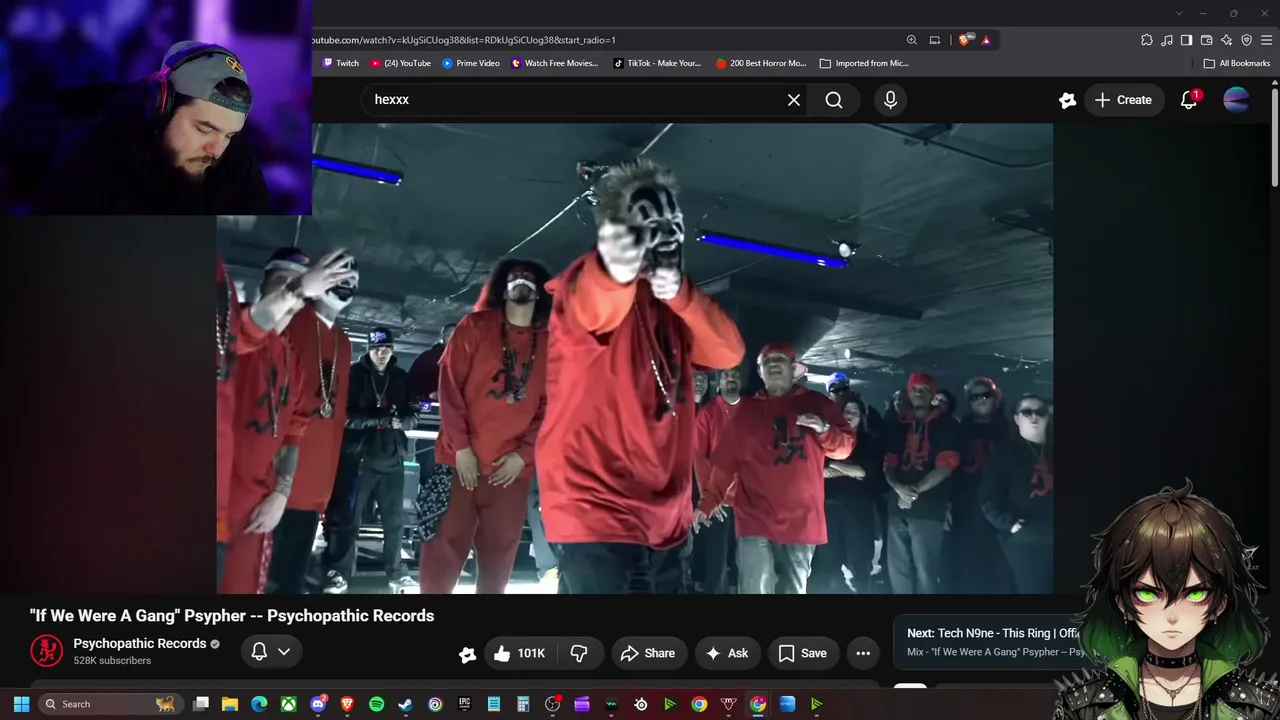Screen dimensions: 1280x720
Task: Open Steam from the taskbar
Action: click(x=405, y=704)
